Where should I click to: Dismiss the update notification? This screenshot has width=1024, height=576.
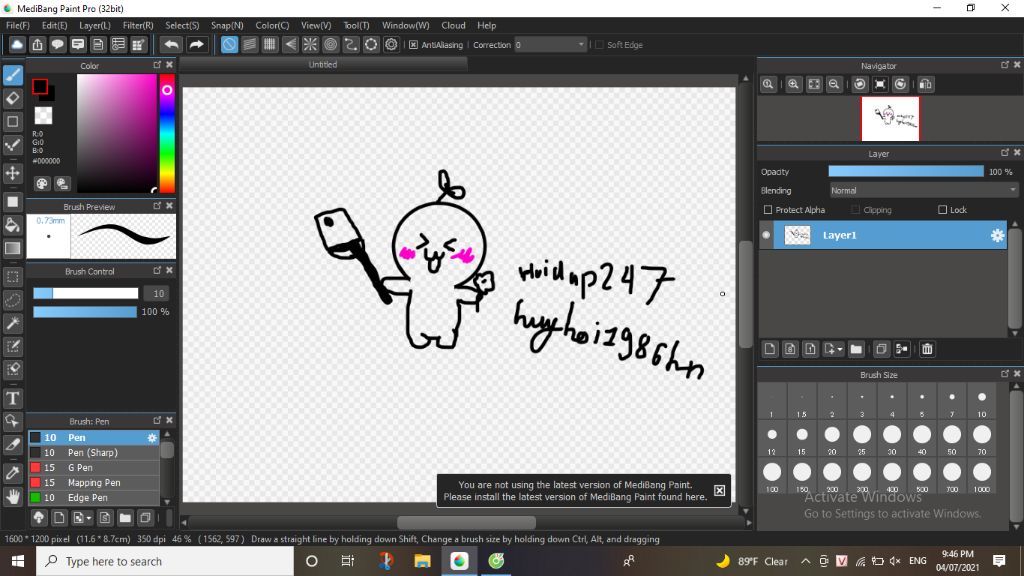pos(719,490)
